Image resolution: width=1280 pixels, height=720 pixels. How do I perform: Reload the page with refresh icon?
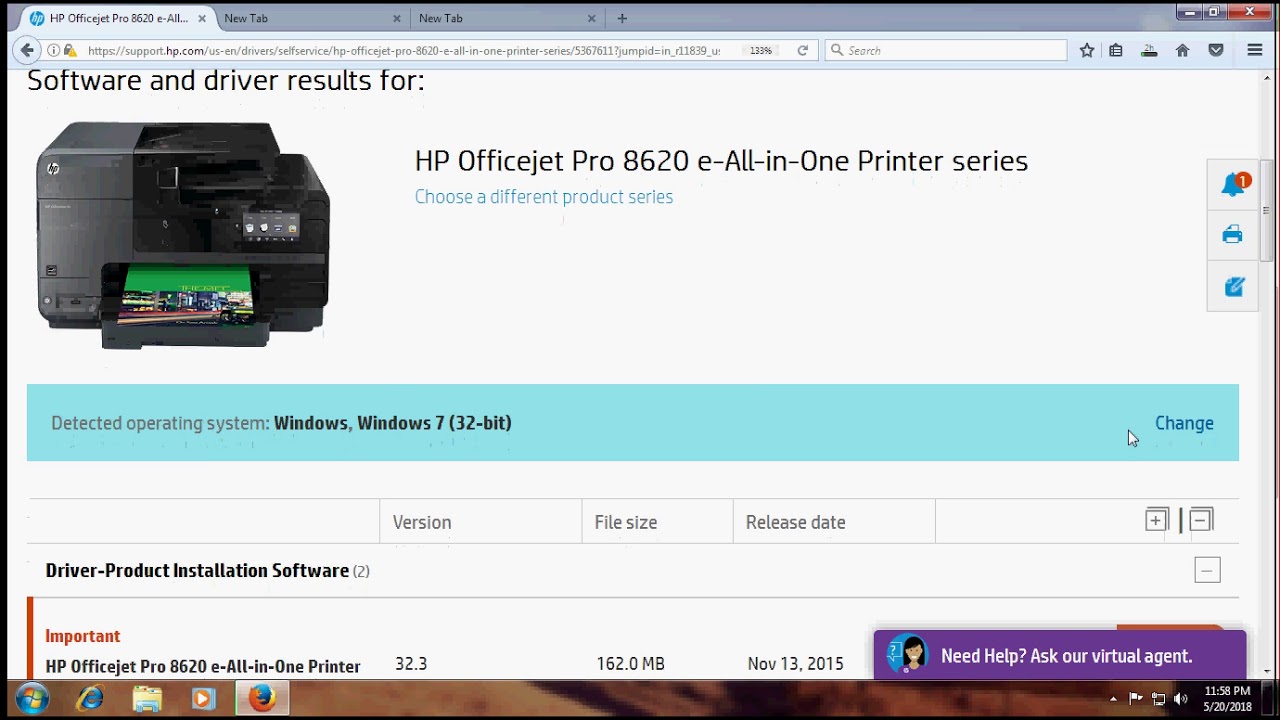click(x=802, y=50)
